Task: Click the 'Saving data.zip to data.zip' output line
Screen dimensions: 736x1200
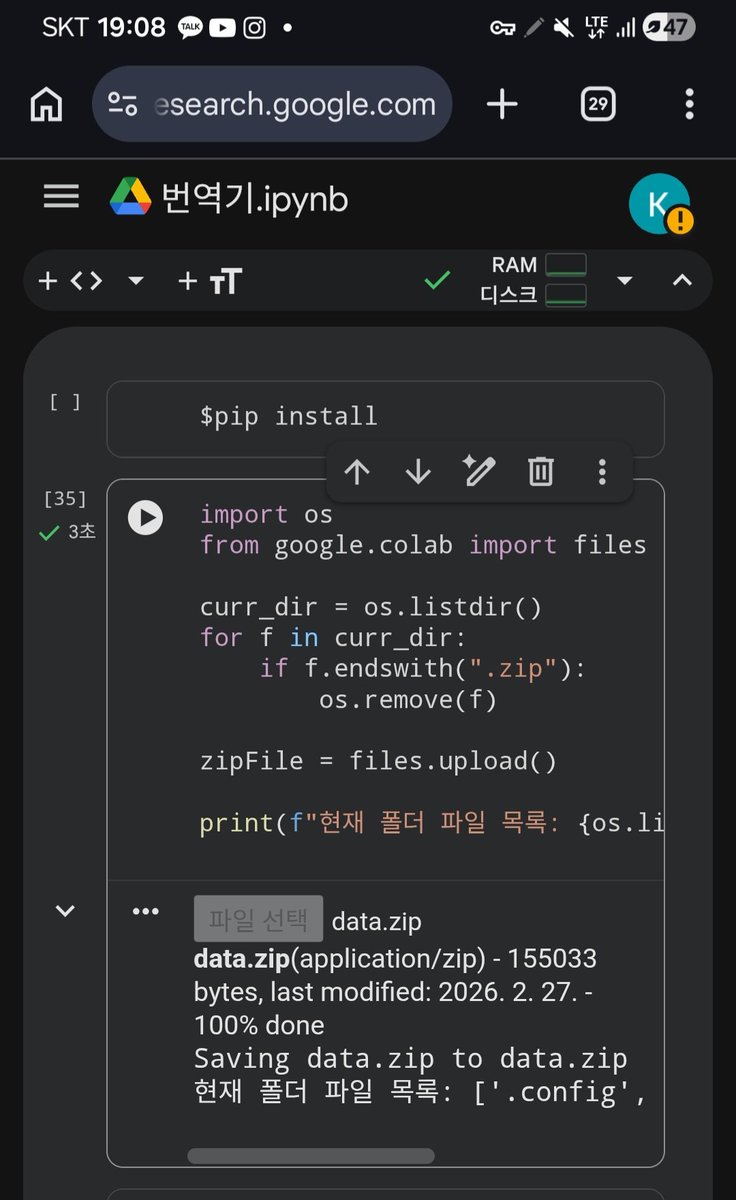Action: click(410, 1058)
